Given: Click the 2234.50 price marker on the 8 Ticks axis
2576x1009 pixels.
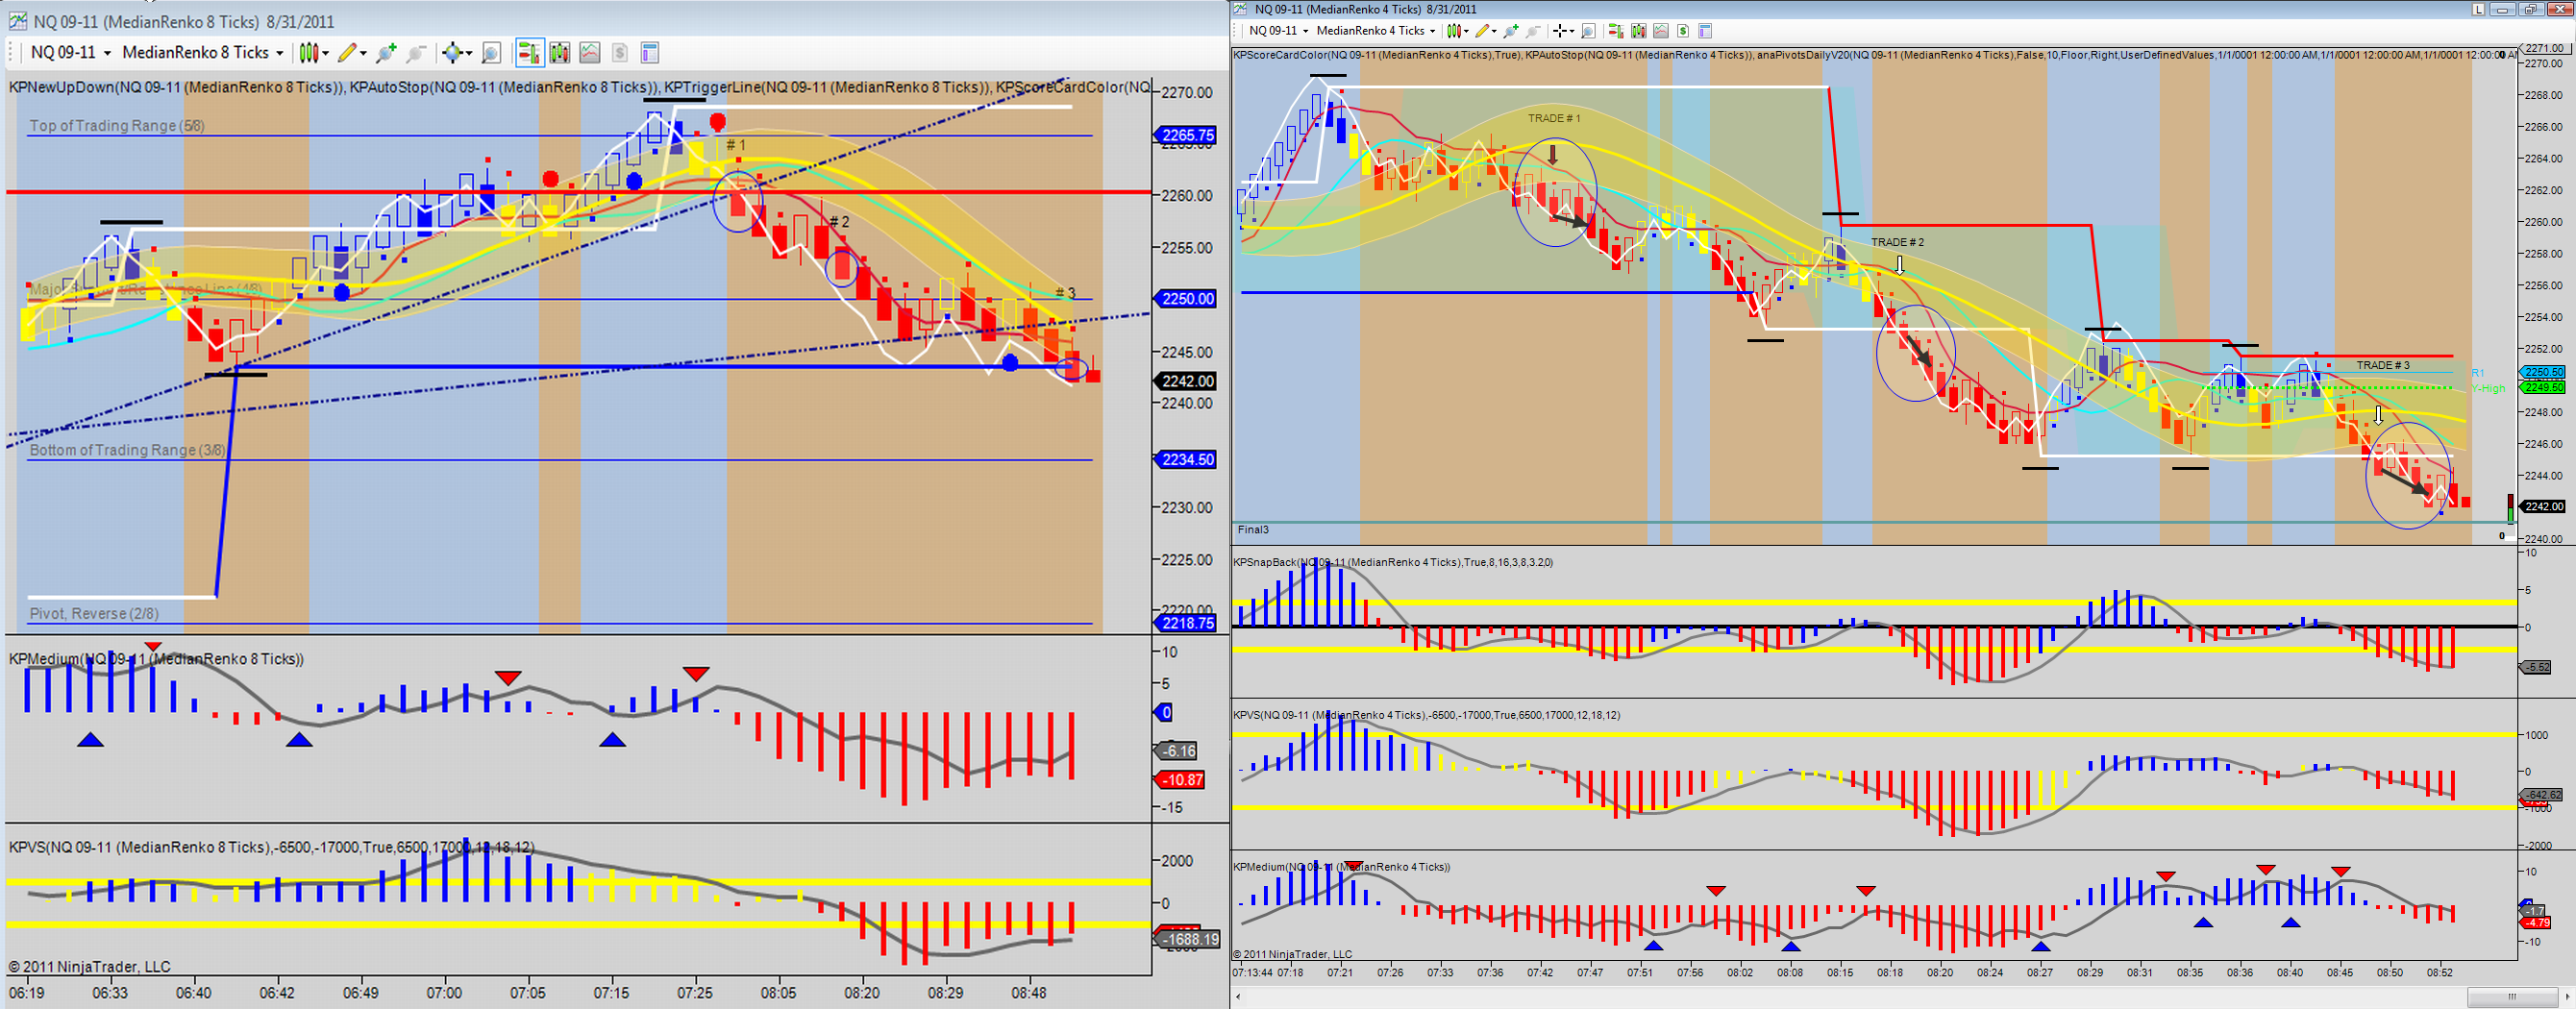Looking at the screenshot, I should pos(1186,460).
